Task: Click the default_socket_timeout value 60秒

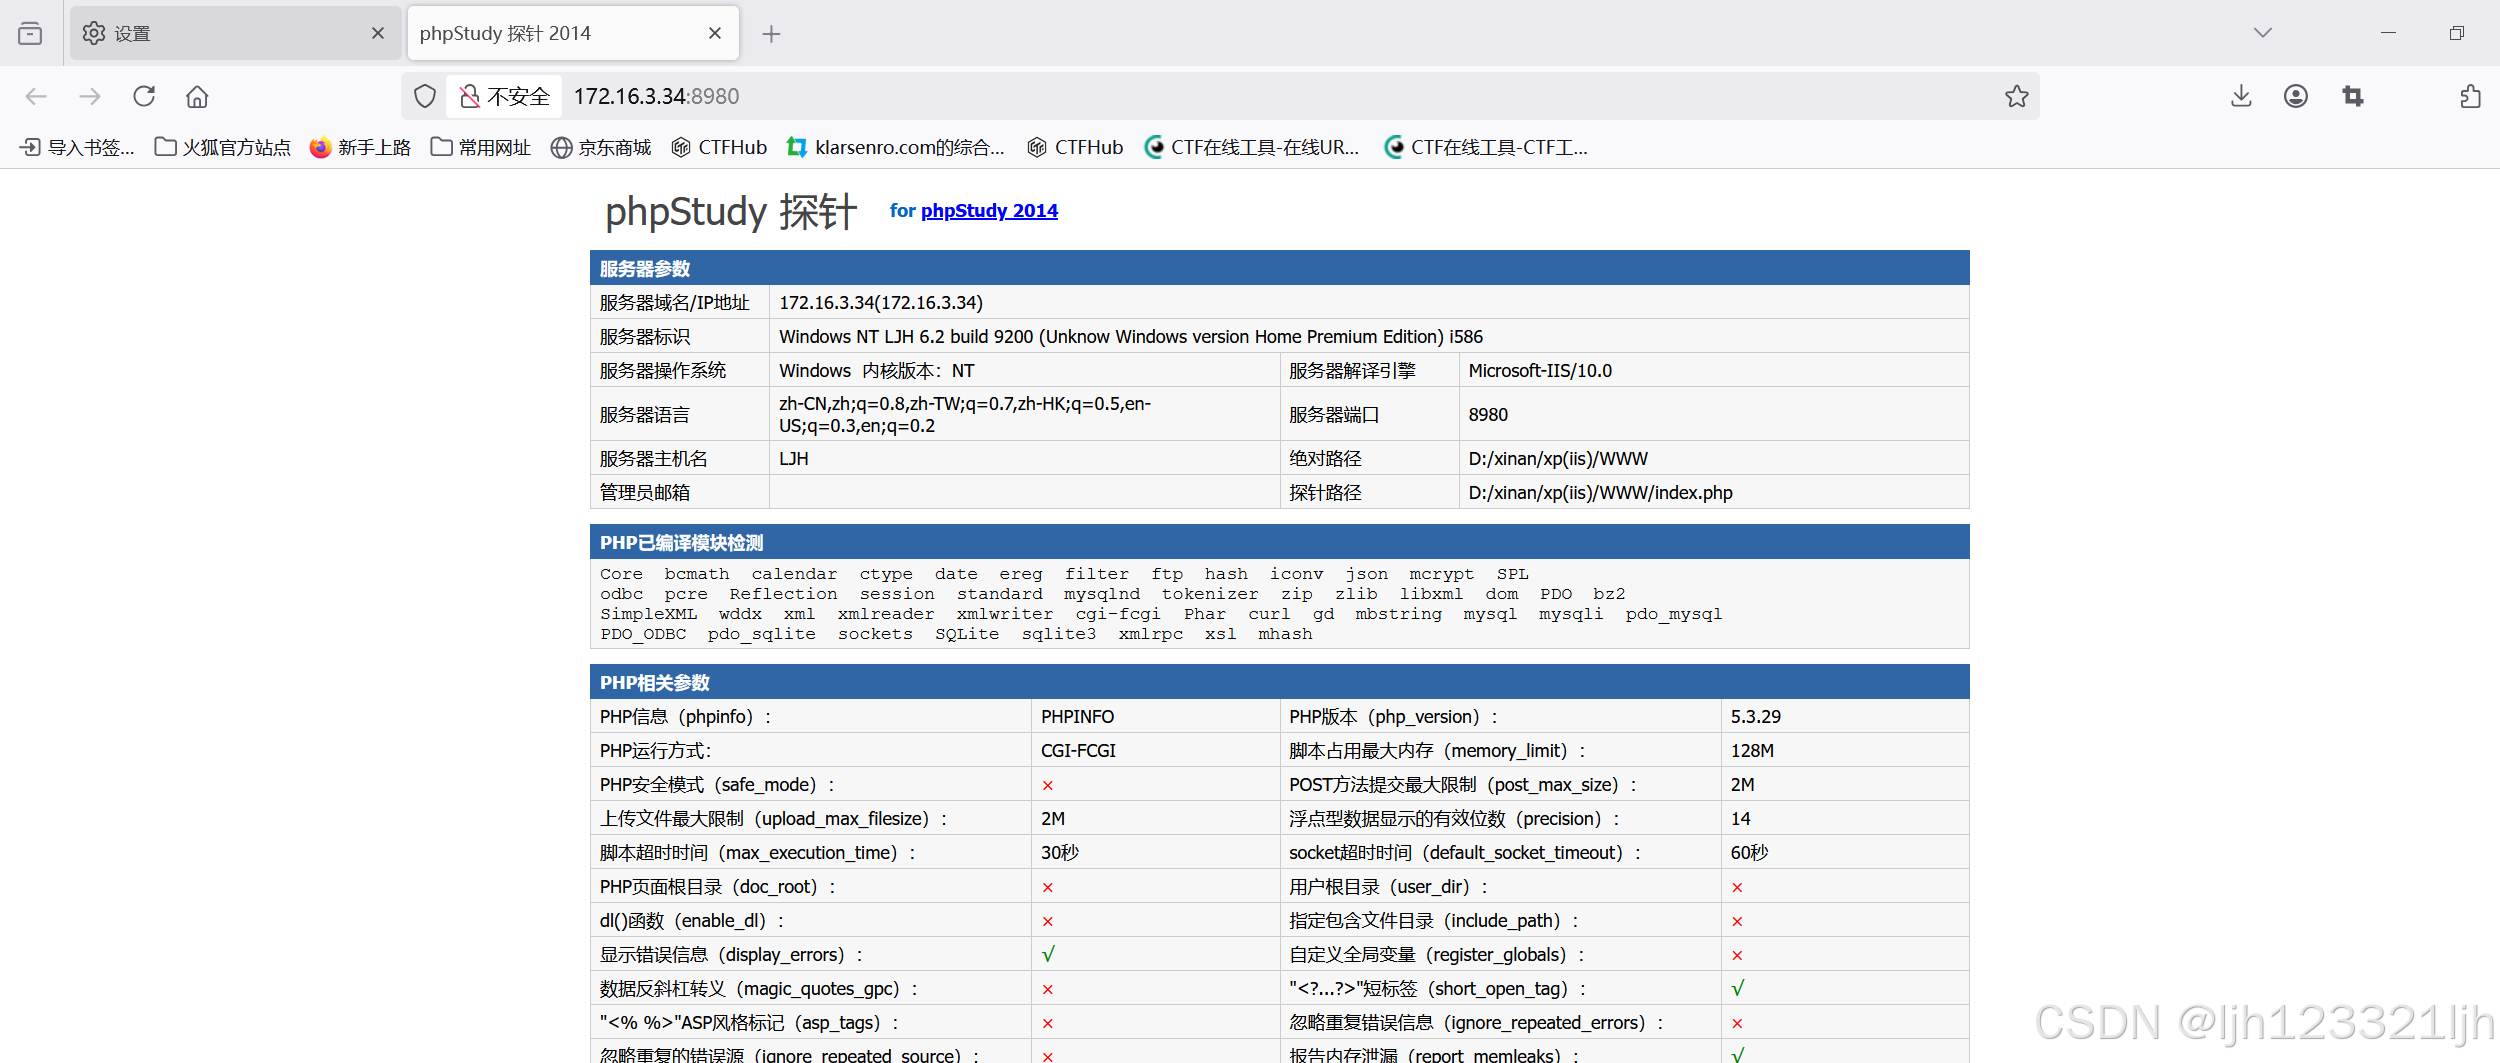Action: [1749, 853]
